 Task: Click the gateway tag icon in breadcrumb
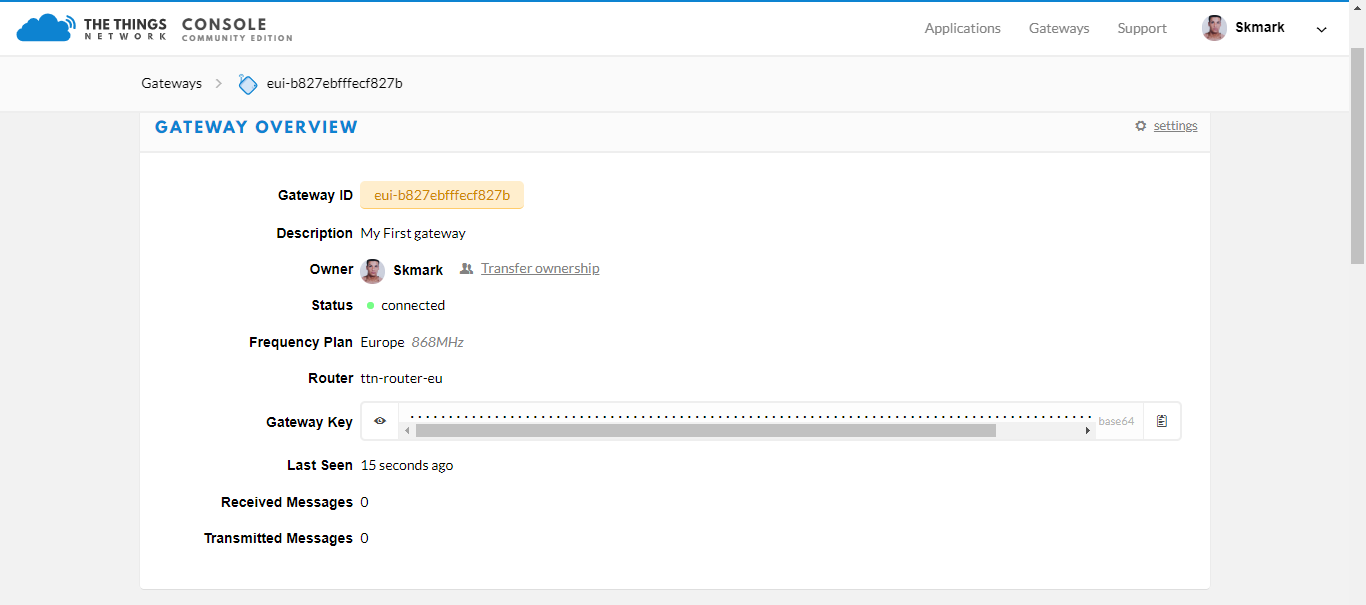(248, 84)
